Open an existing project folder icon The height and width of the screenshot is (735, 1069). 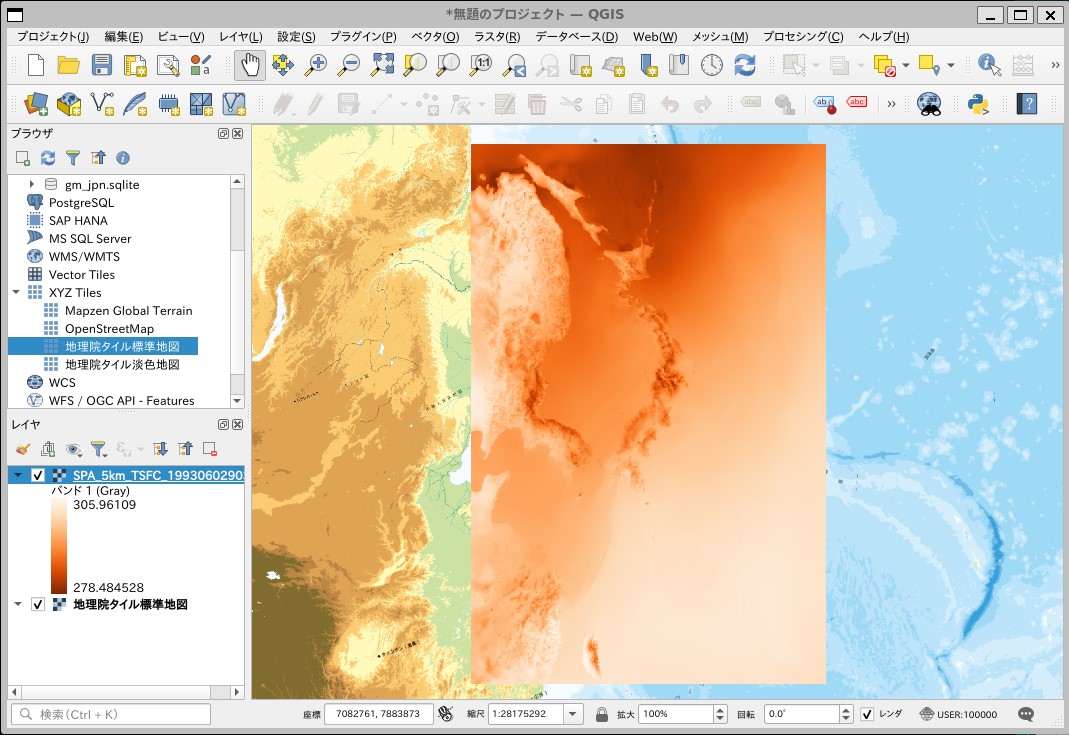[x=68, y=65]
